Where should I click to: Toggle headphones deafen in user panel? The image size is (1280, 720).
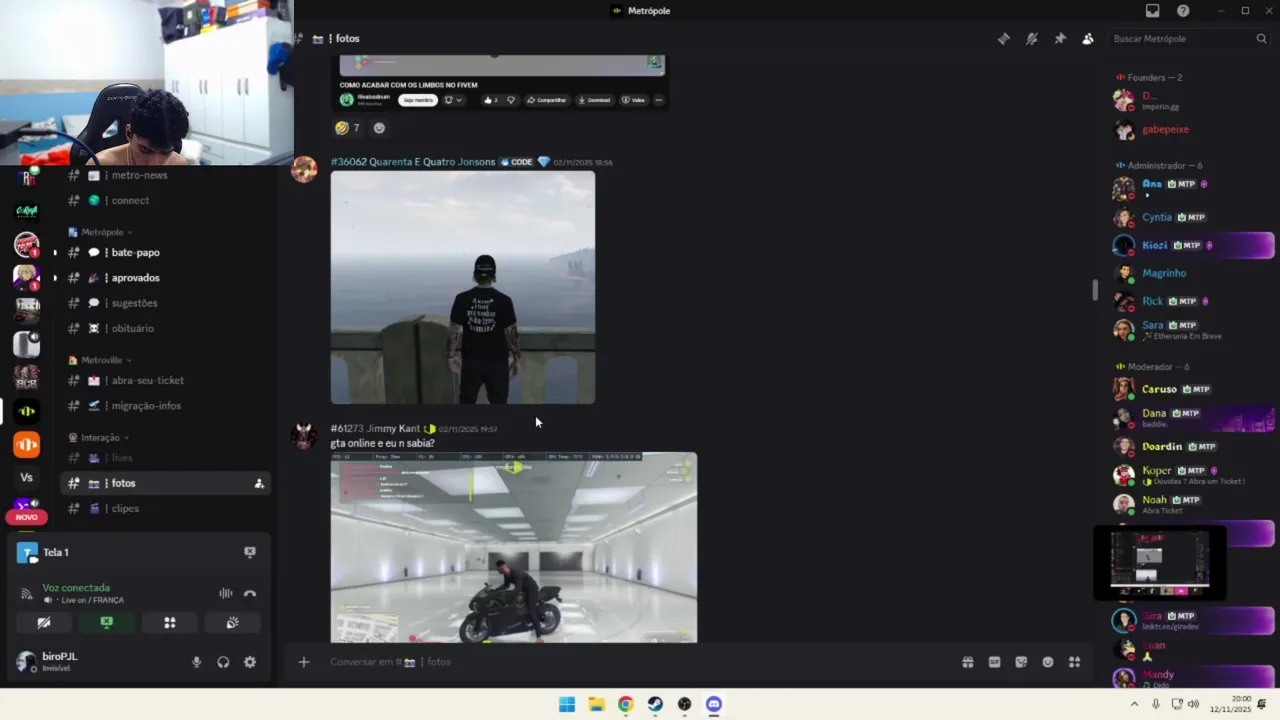(223, 662)
